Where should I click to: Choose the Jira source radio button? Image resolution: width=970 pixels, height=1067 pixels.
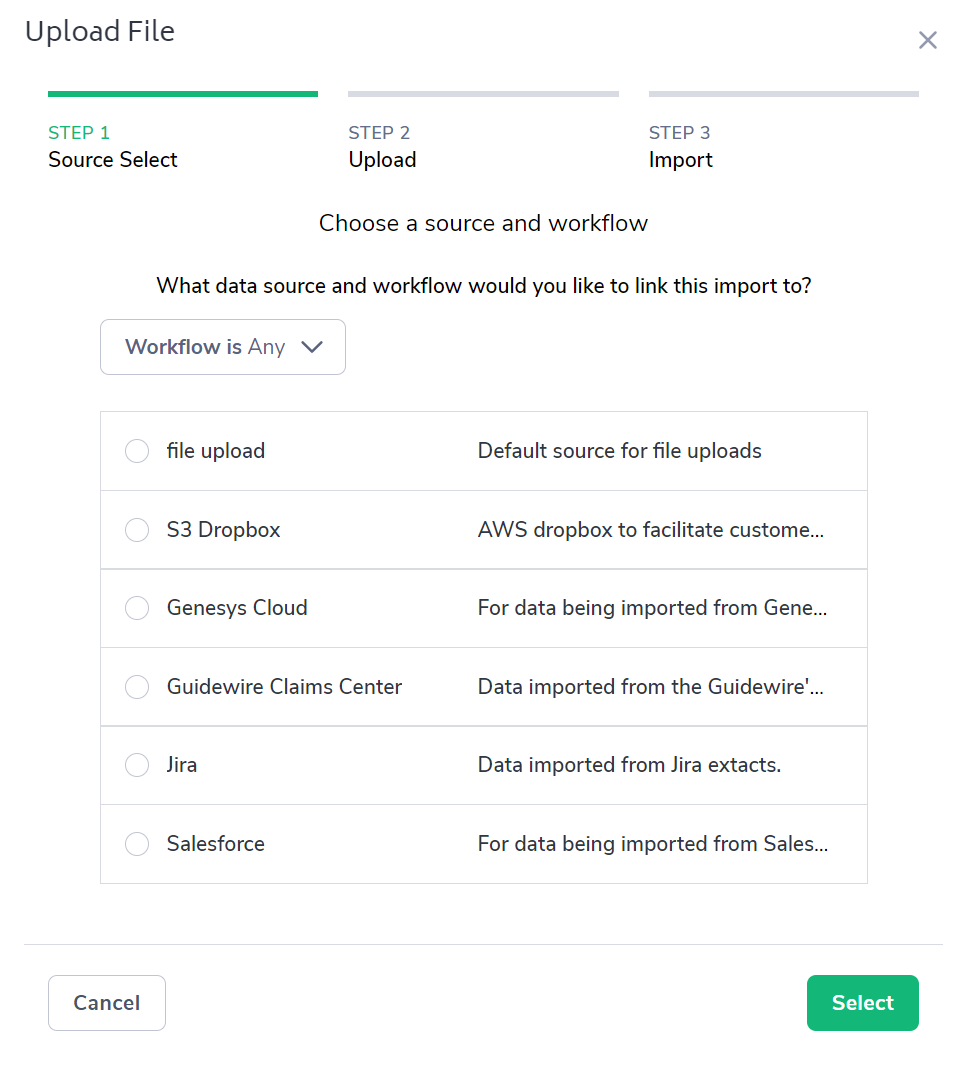click(137, 765)
